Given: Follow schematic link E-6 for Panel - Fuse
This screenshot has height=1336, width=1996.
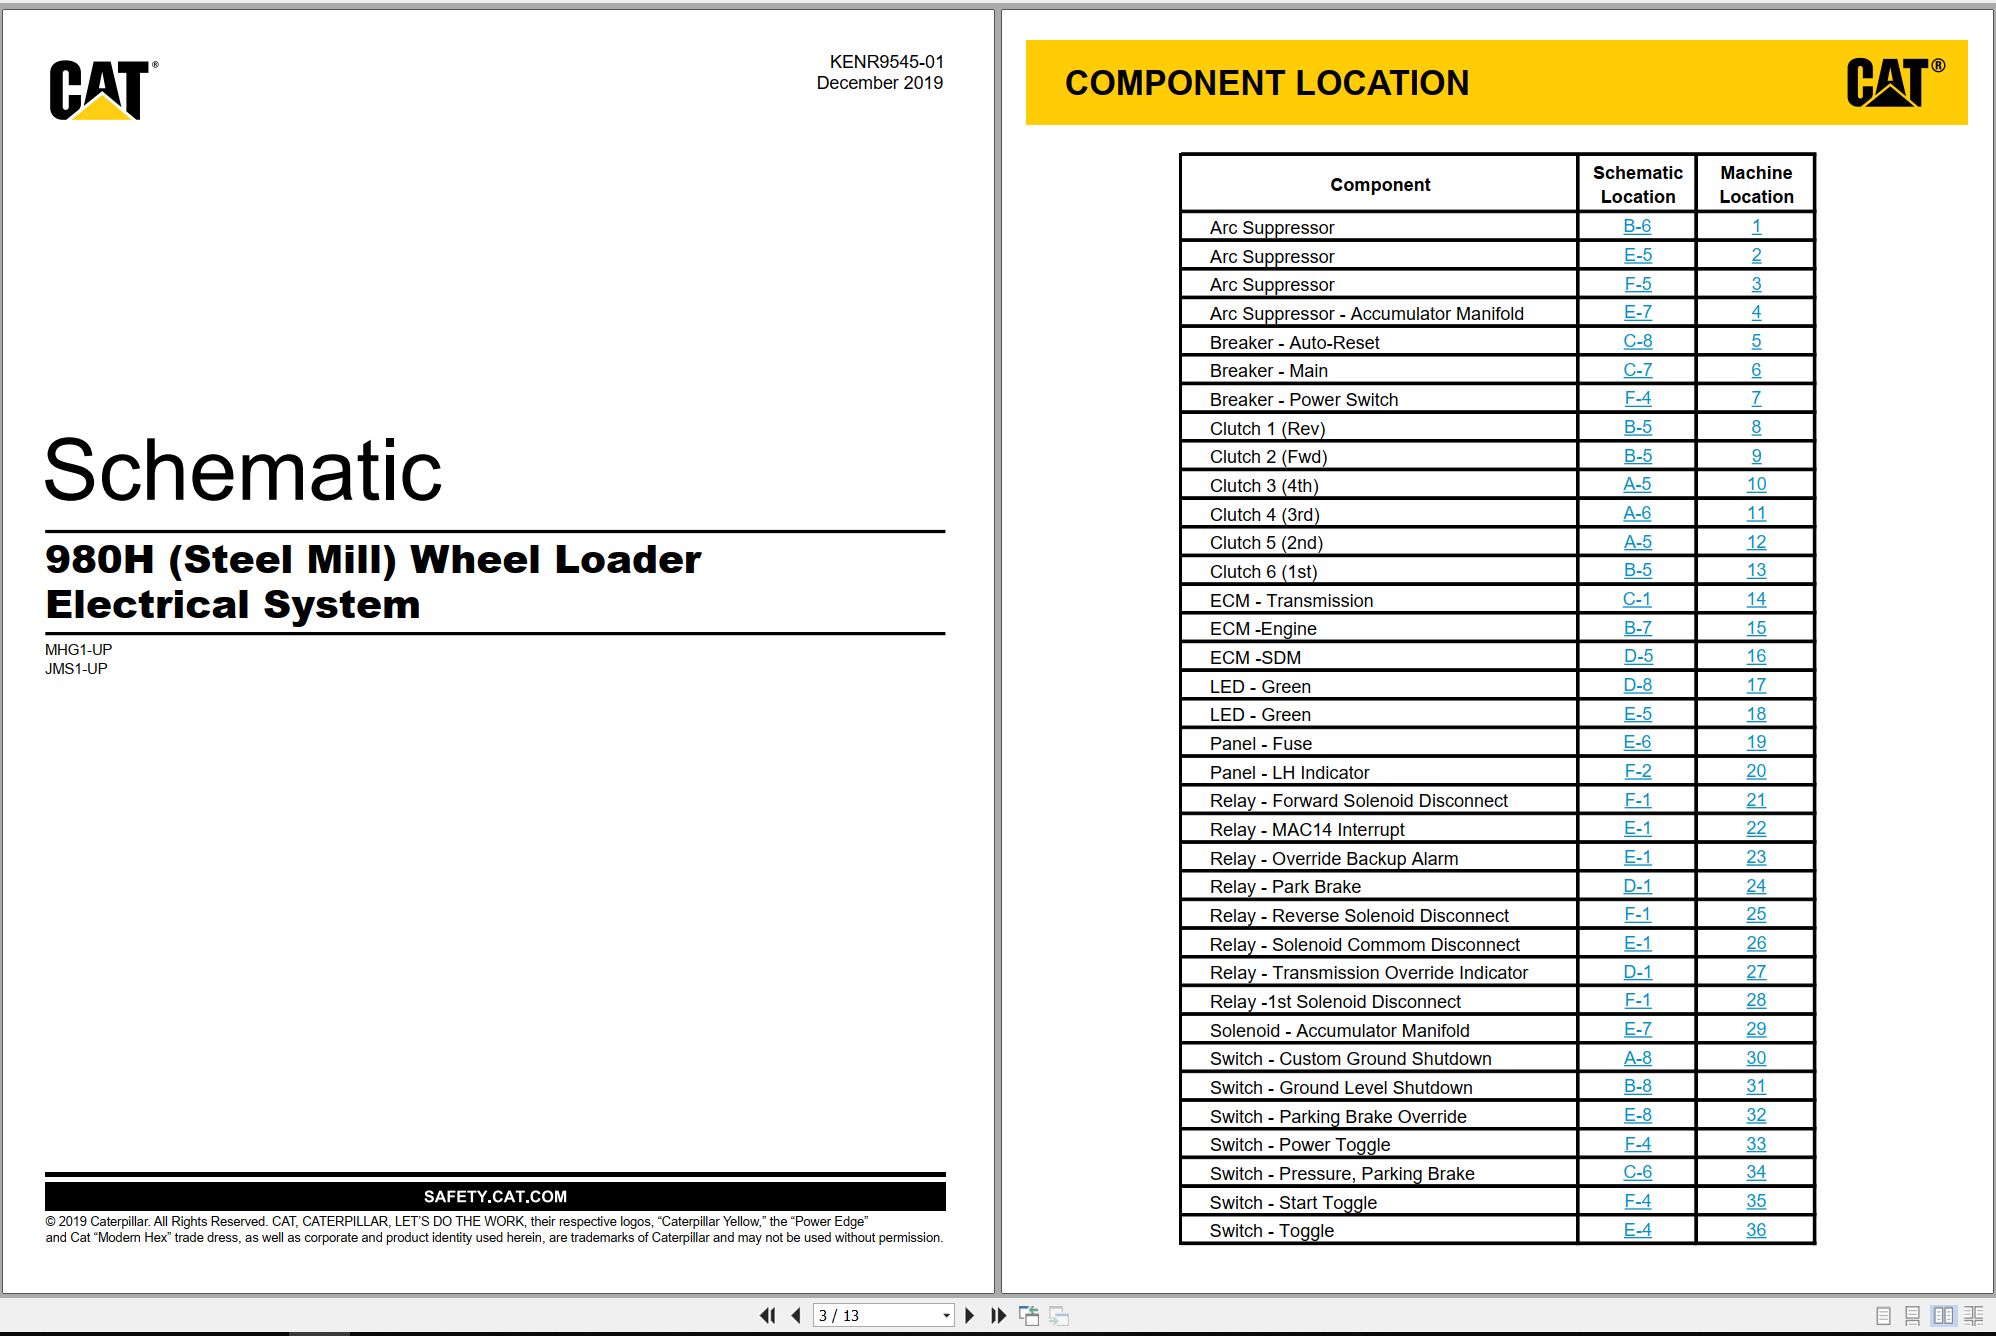Looking at the screenshot, I should 1637,742.
